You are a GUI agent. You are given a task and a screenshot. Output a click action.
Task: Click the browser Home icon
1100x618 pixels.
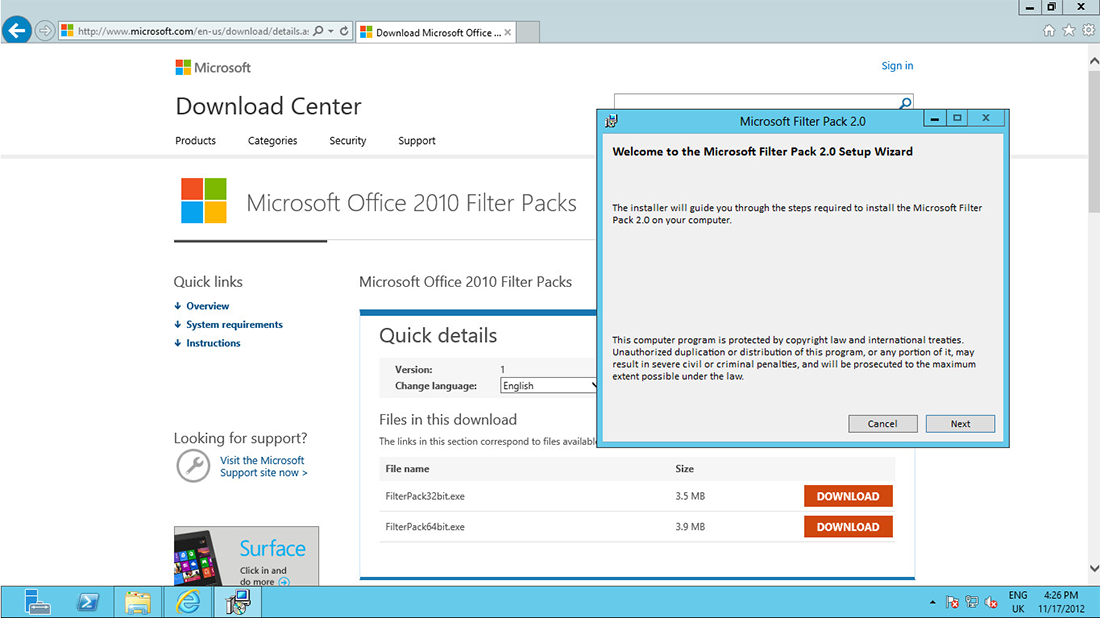1049,30
